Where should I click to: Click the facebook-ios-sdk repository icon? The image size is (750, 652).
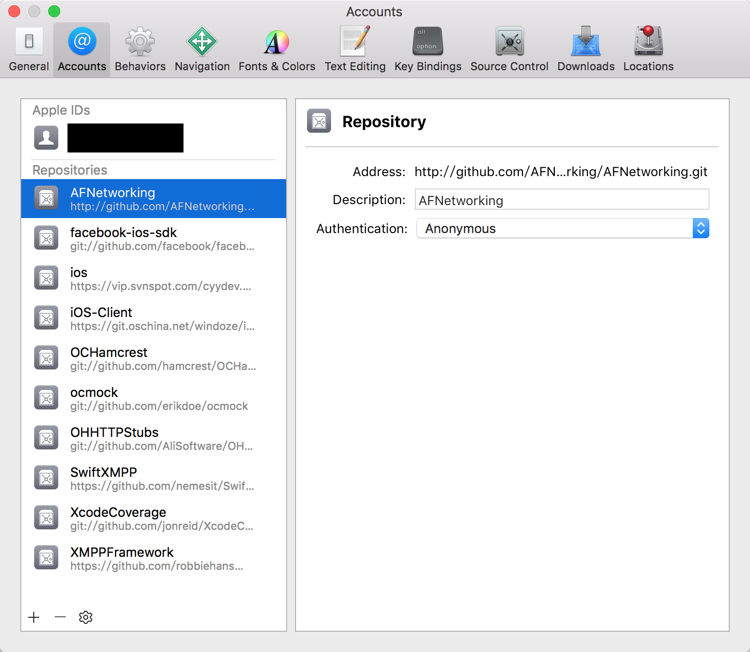point(46,238)
